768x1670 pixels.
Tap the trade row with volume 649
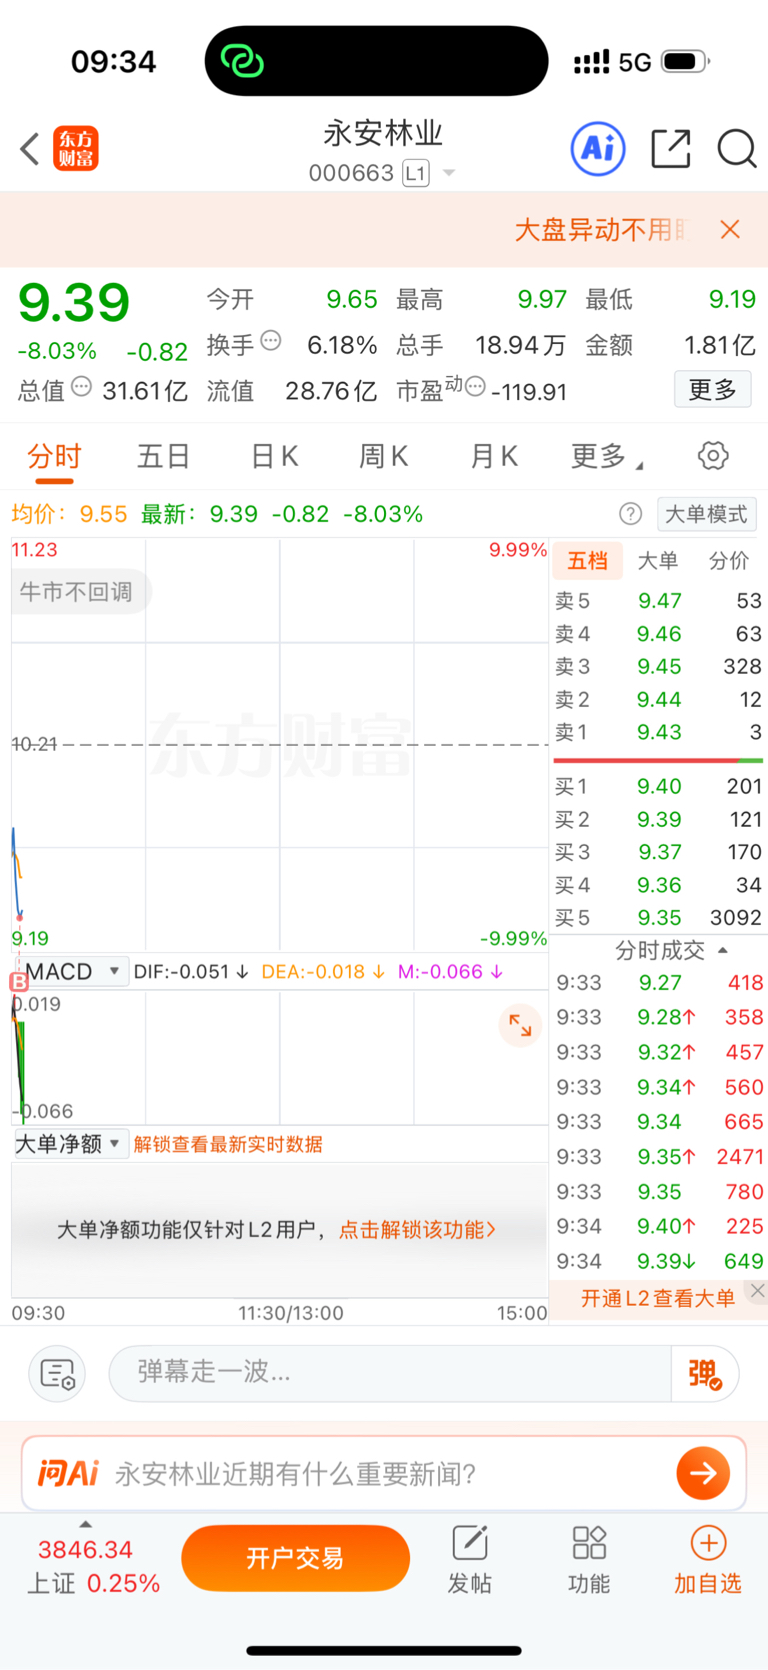[659, 1261]
